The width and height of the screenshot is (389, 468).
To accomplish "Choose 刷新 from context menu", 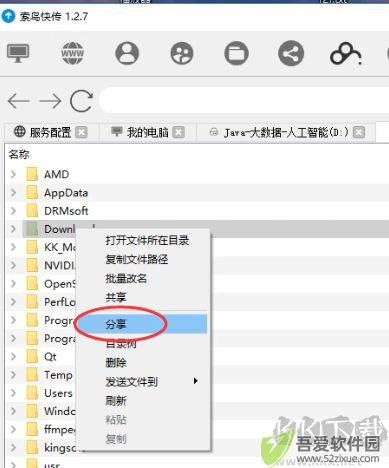I will point(116,400).
